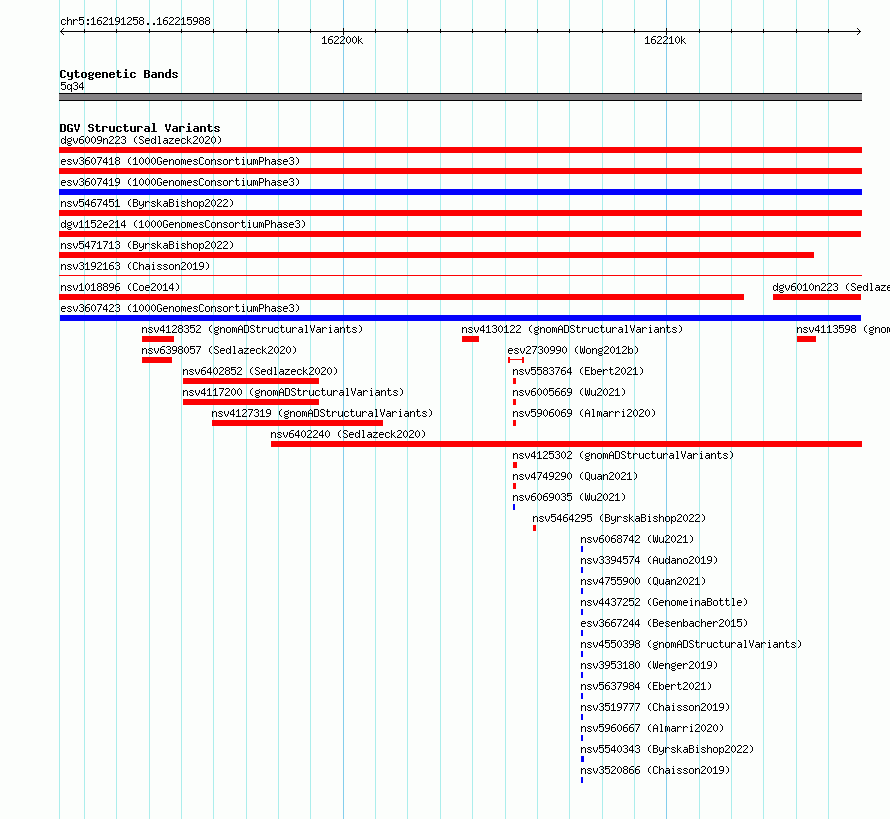Click the 162210k ruler position label

coord(665,40)
